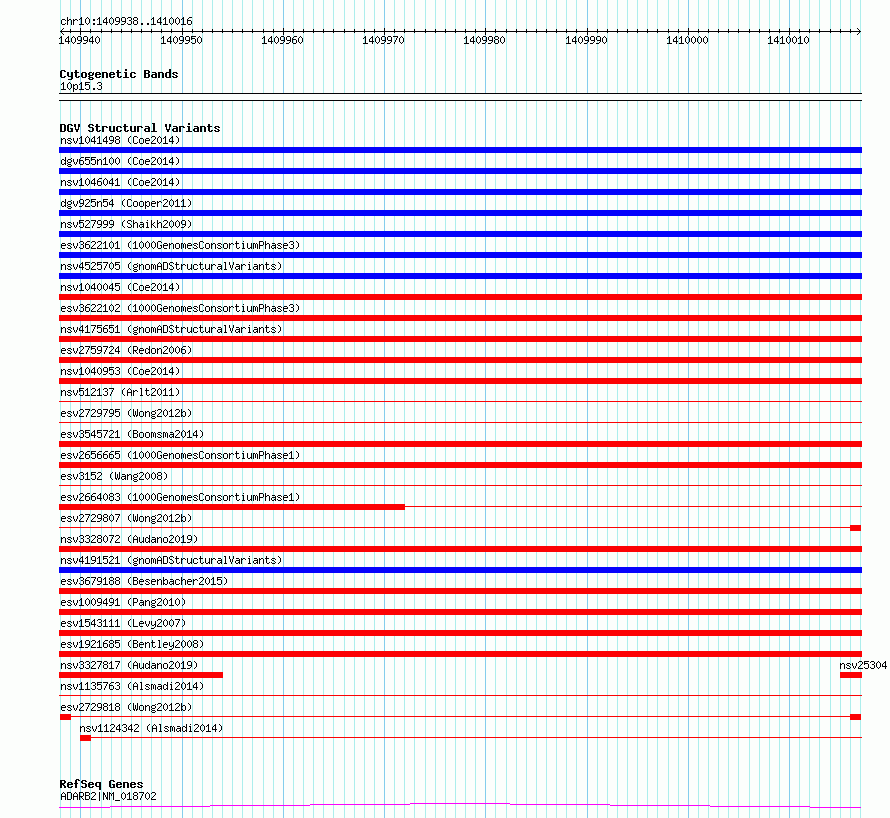Screen dimensions: 890x818
Task: Open variant nsv1124342 (Alsmadi2014)
Action: pyautogui.click(x=151, y=728)
